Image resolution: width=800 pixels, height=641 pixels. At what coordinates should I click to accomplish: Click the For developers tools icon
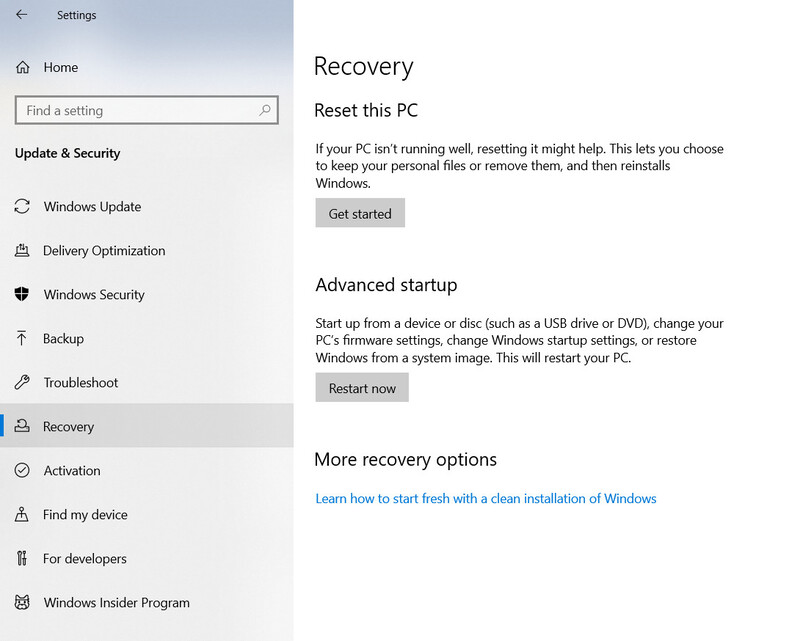point(21,558)
